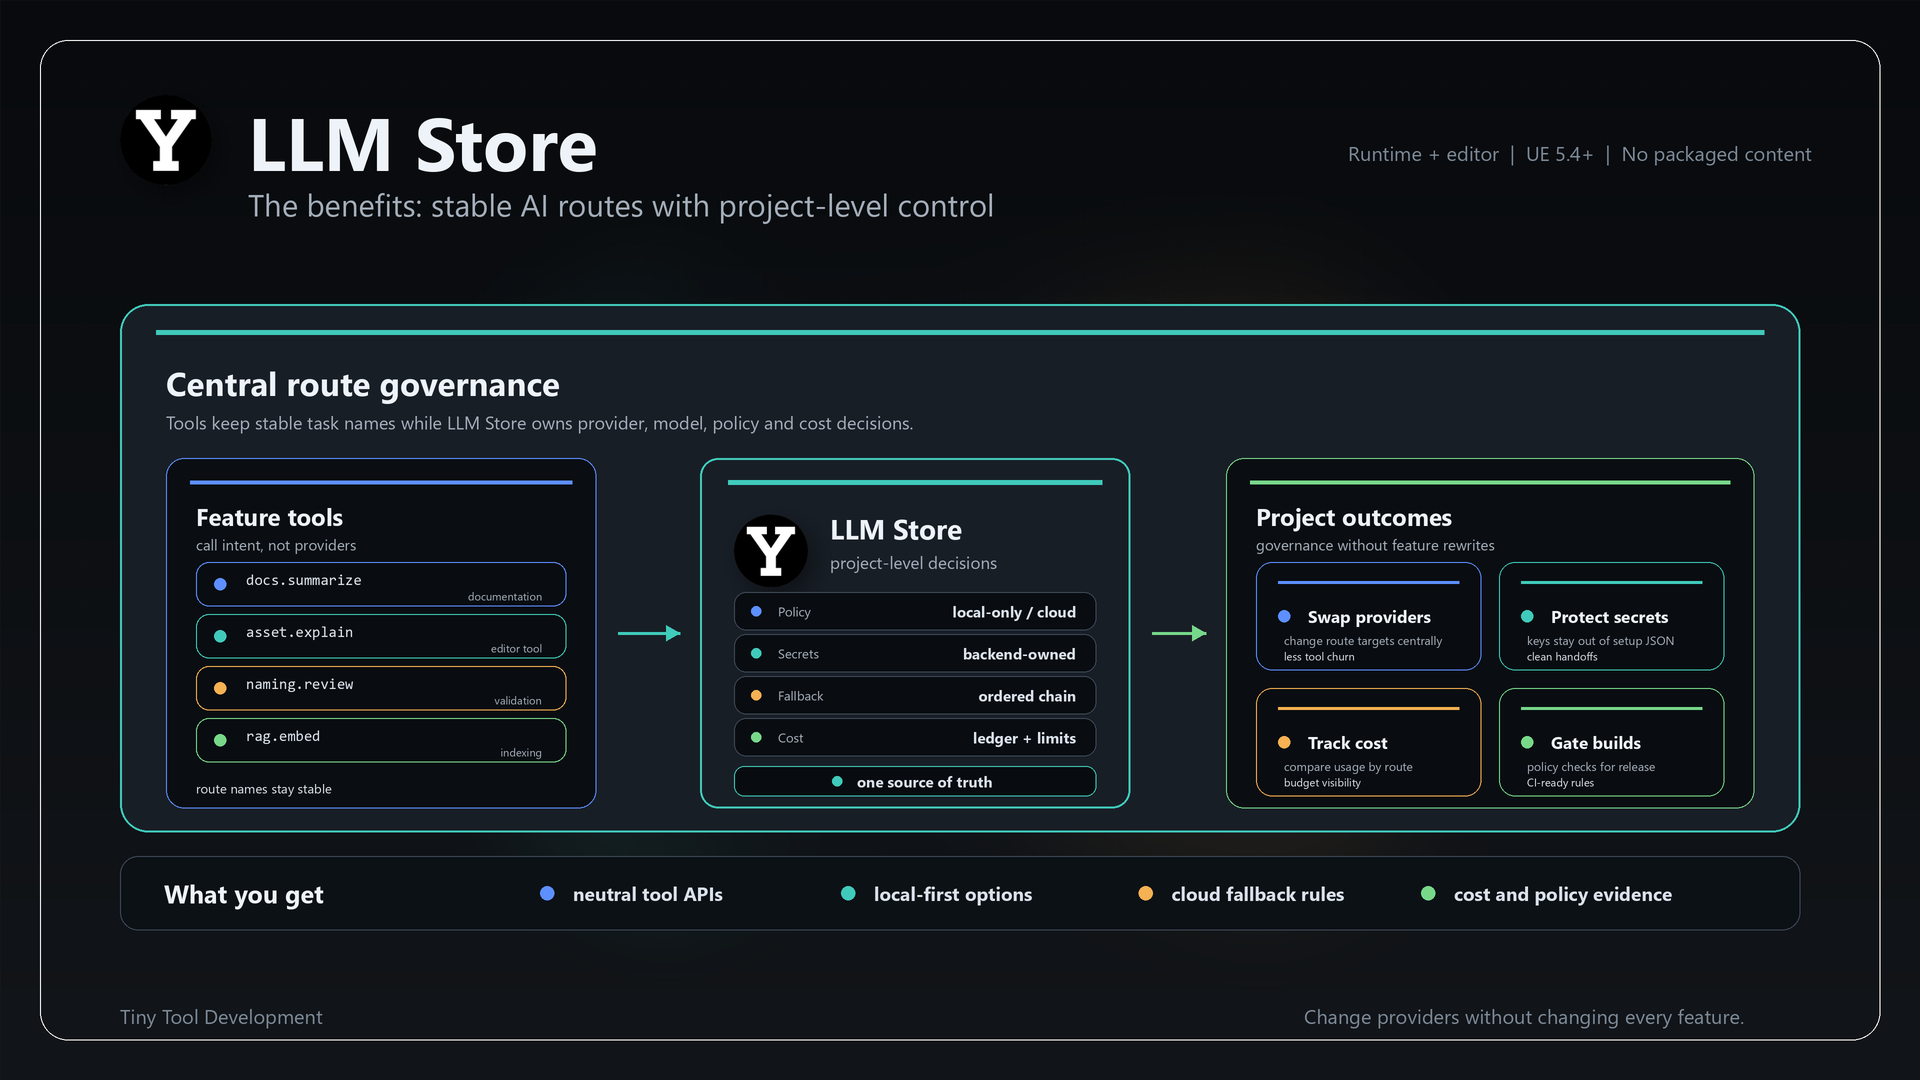The width and height of the screenshot is (1920, 1080).
Task: Click the orange dot before cloud fallback rules
Action: coord(1146,893)
